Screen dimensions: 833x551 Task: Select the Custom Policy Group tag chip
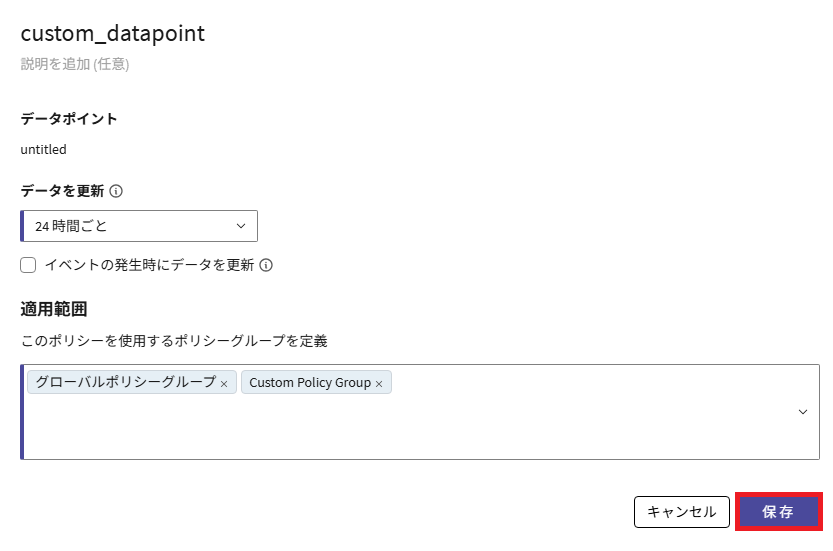tap(309, 383)
